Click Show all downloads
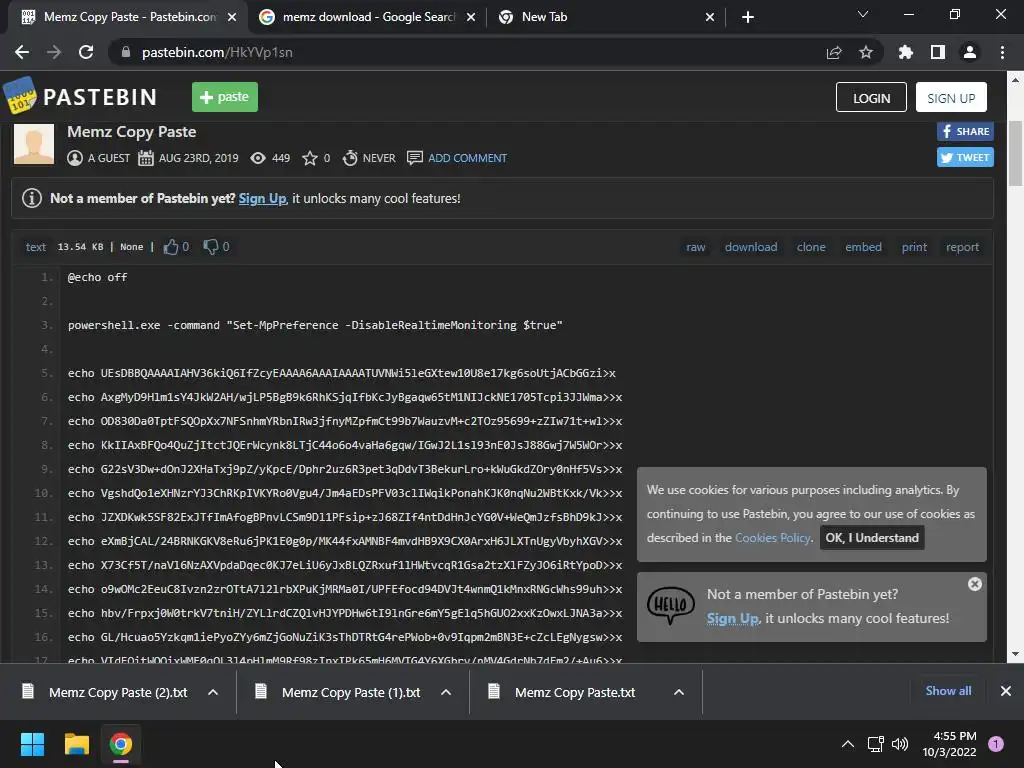 [x=948, y=691]
